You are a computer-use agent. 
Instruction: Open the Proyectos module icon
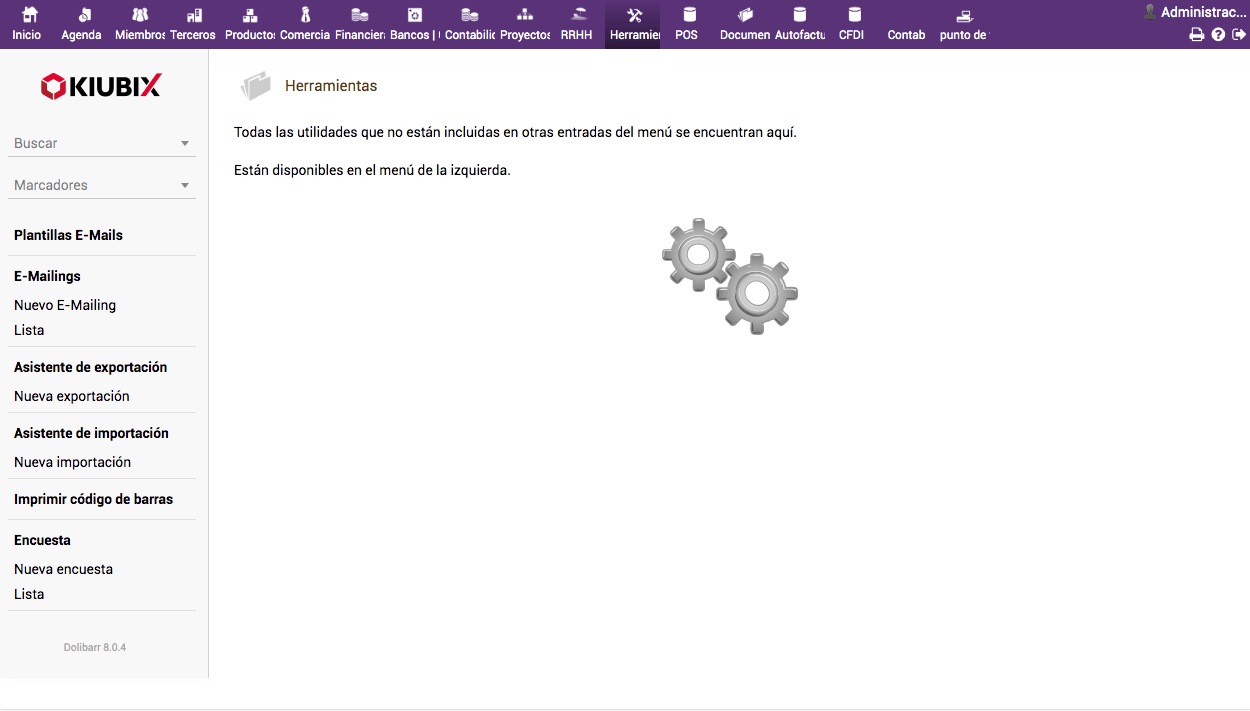(525, 16)
